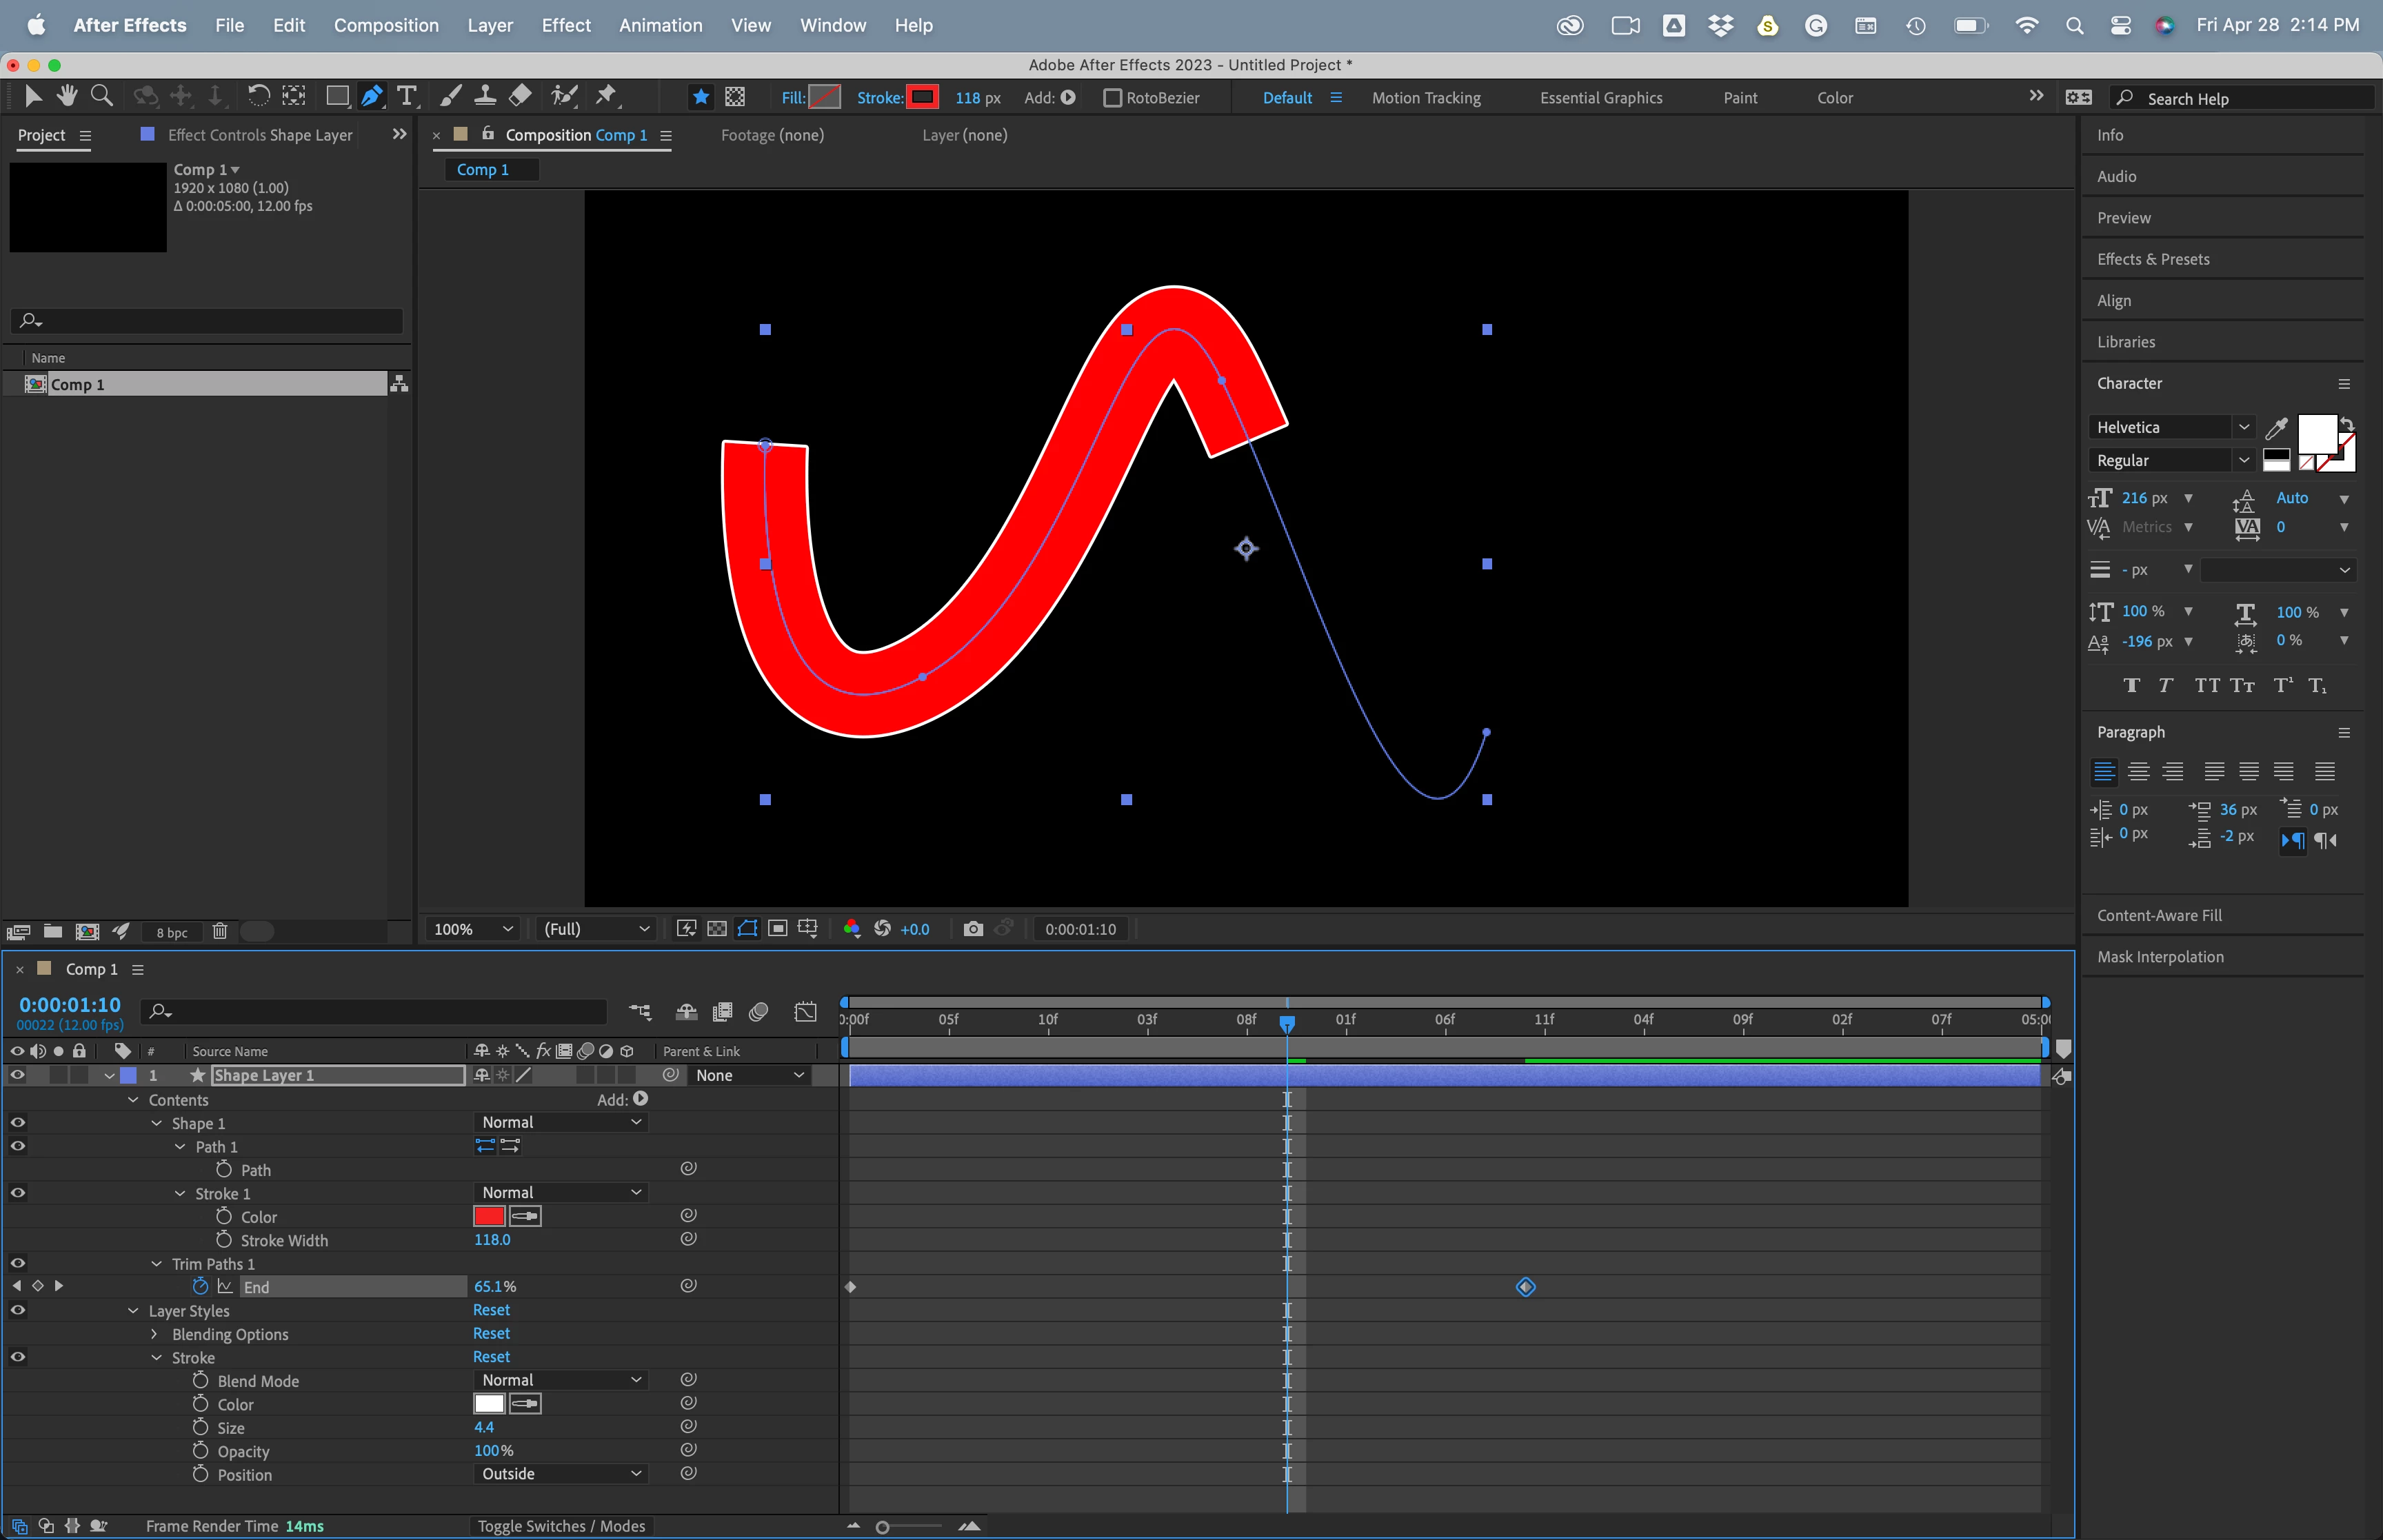Screen dimensions: 2383x1540
Task: Take a snapshot with camera icon
Action: tap(972, 929)
